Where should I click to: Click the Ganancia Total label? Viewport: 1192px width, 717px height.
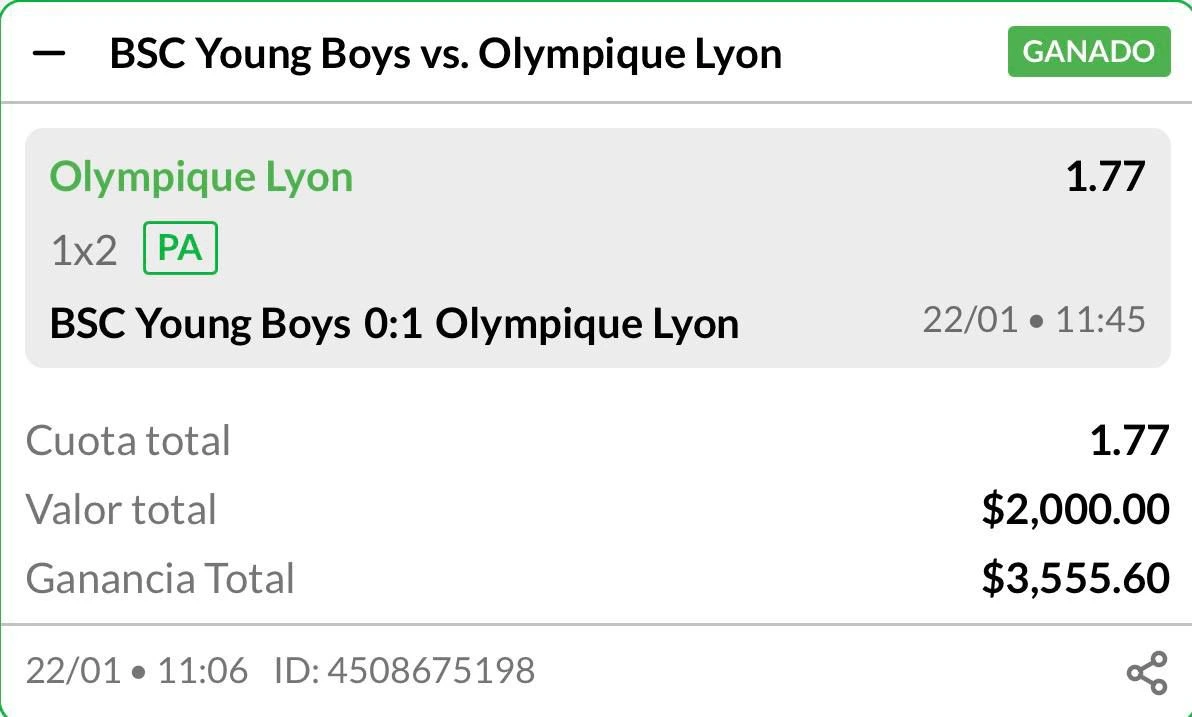coord(160,579)
